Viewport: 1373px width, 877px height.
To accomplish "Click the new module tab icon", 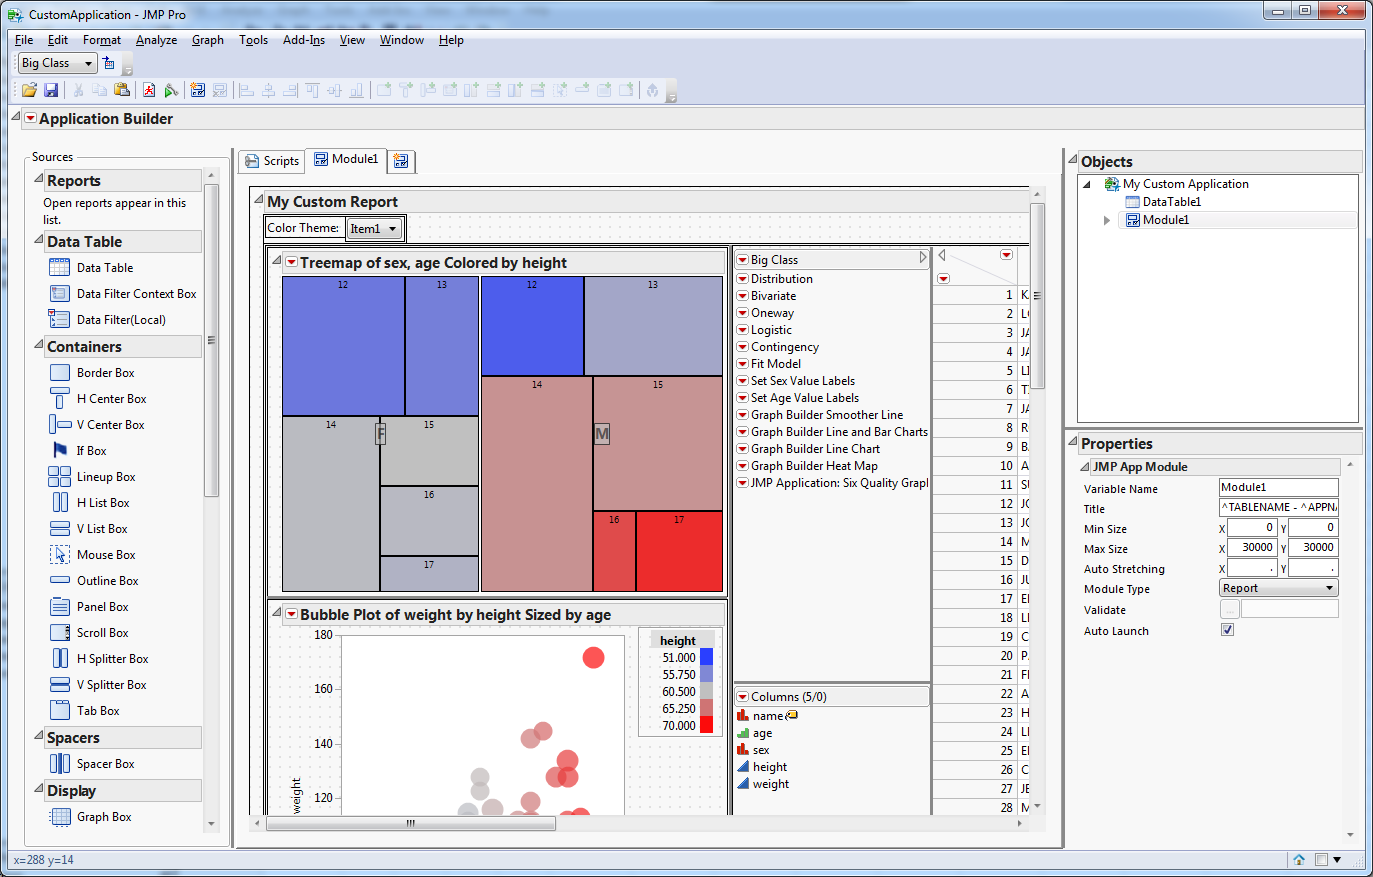I will [400, 161].
